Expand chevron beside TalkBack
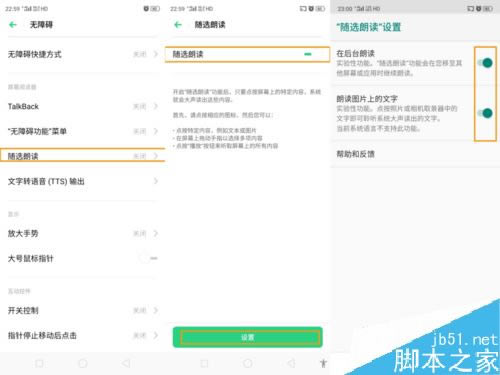500x375 pixels. (156, 106)
